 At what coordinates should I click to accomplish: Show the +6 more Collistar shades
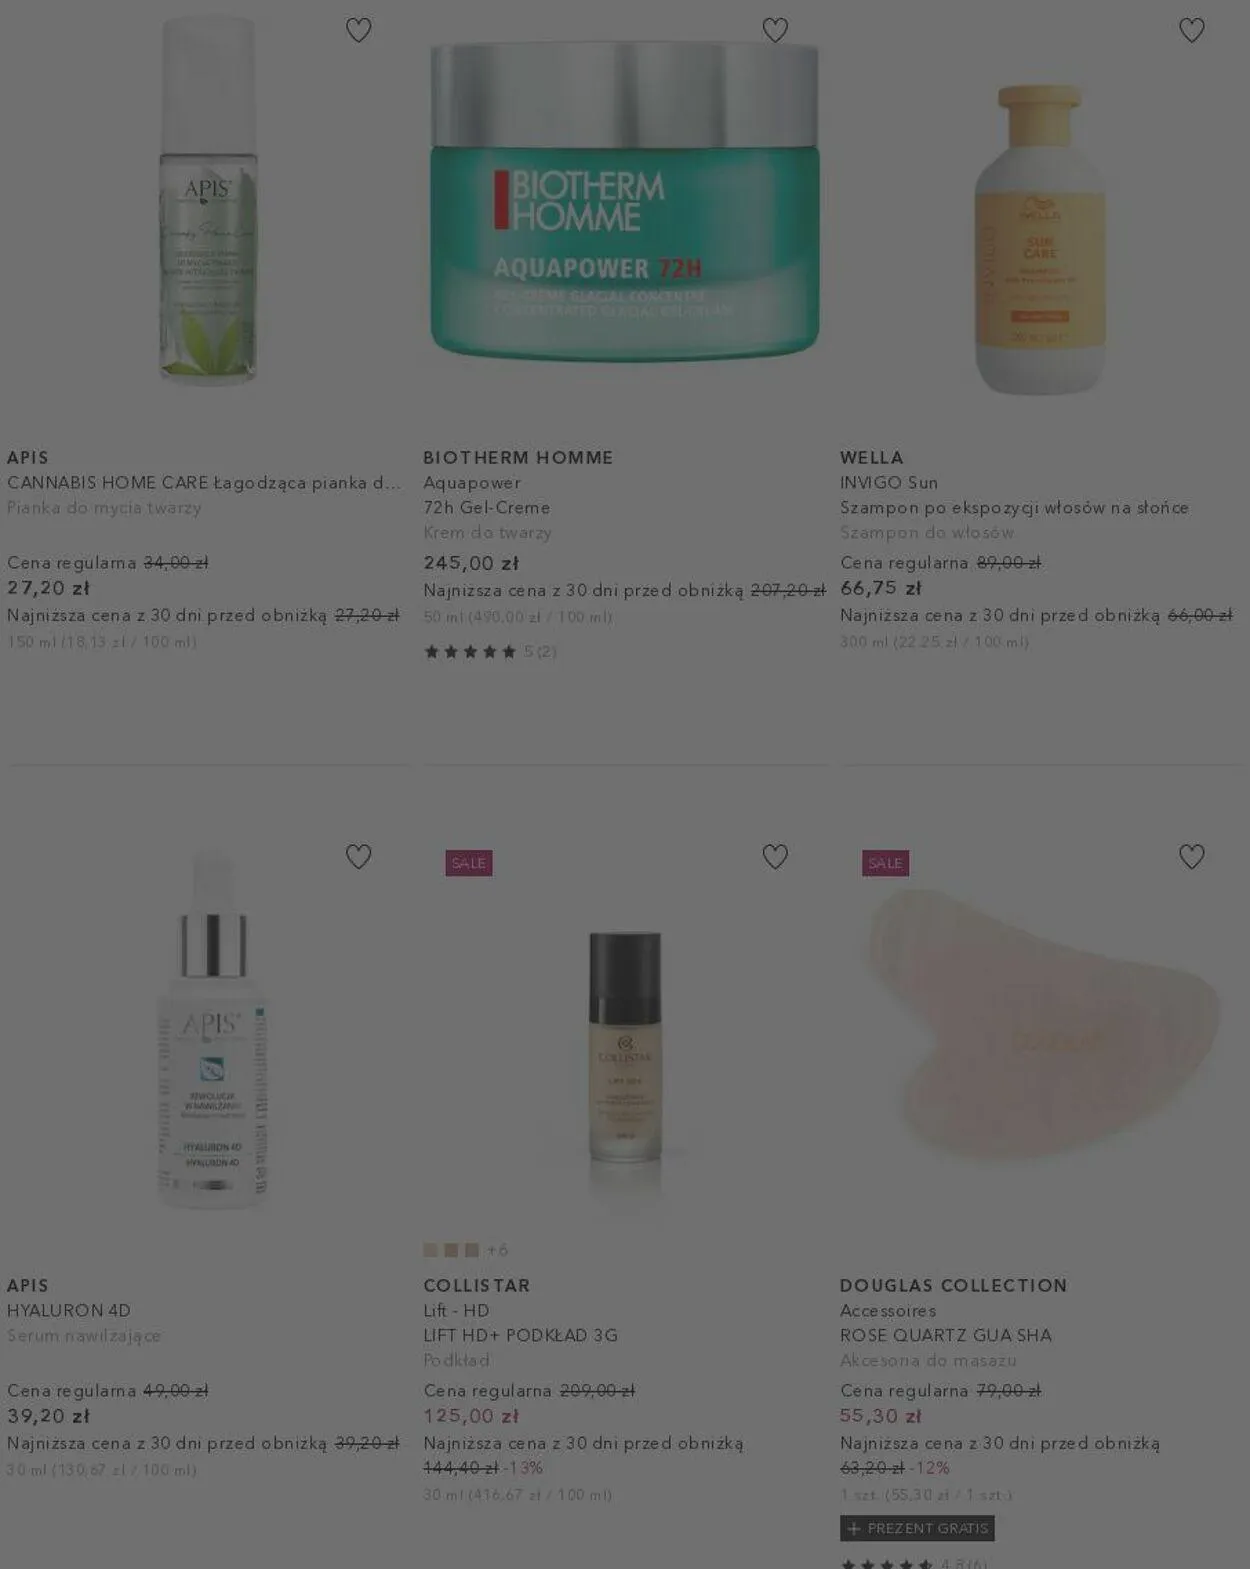click(497, 1250)
